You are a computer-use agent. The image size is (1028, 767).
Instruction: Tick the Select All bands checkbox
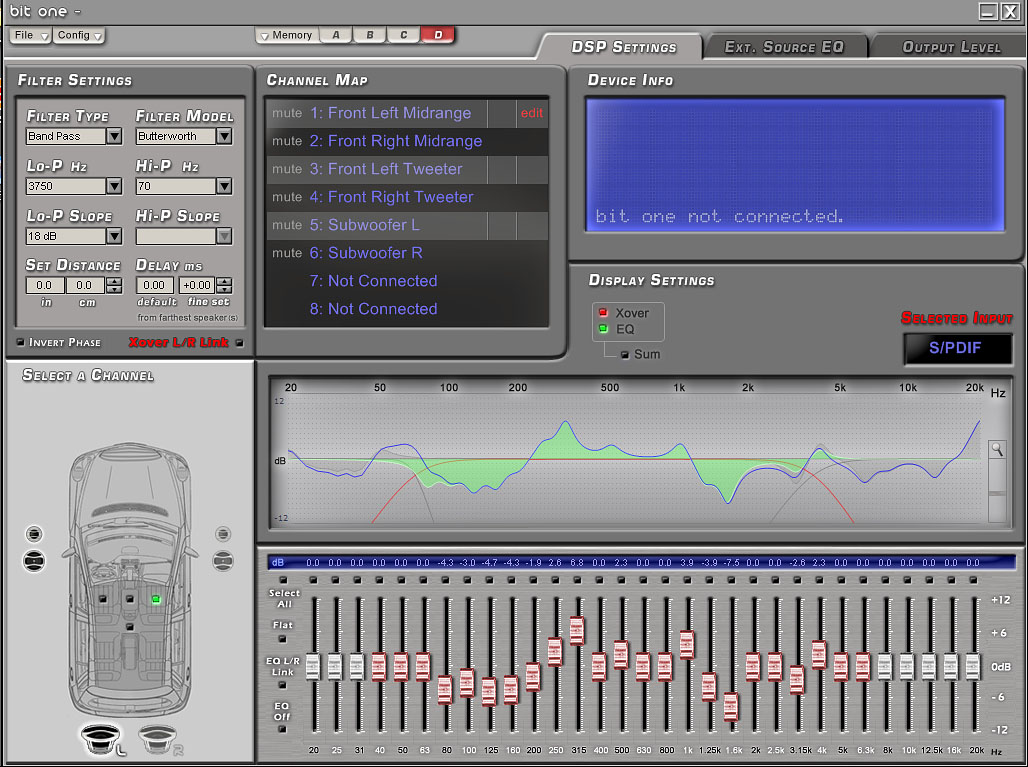click(283, 580)
